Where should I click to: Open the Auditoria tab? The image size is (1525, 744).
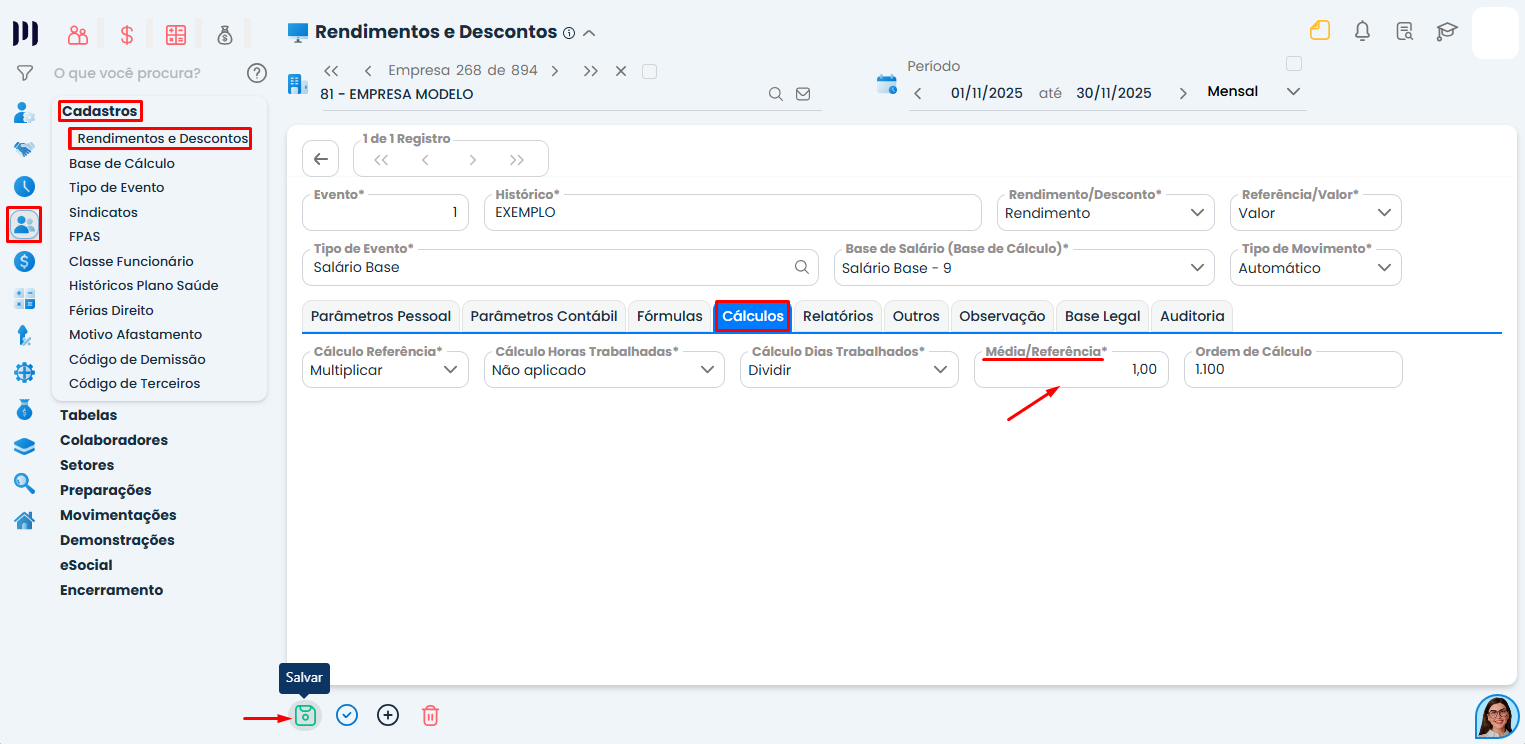pyautogui.click(x=1192, y=316)
